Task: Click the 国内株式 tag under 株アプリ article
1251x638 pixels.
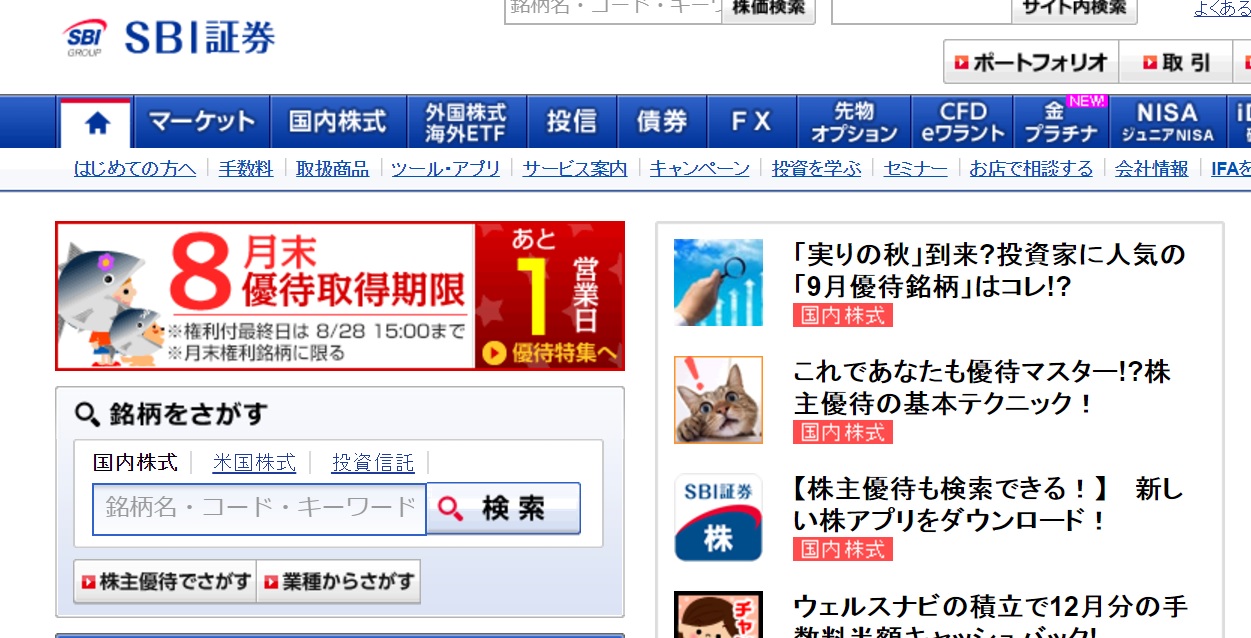Action: pyautogui.click(x=843, y=549)
